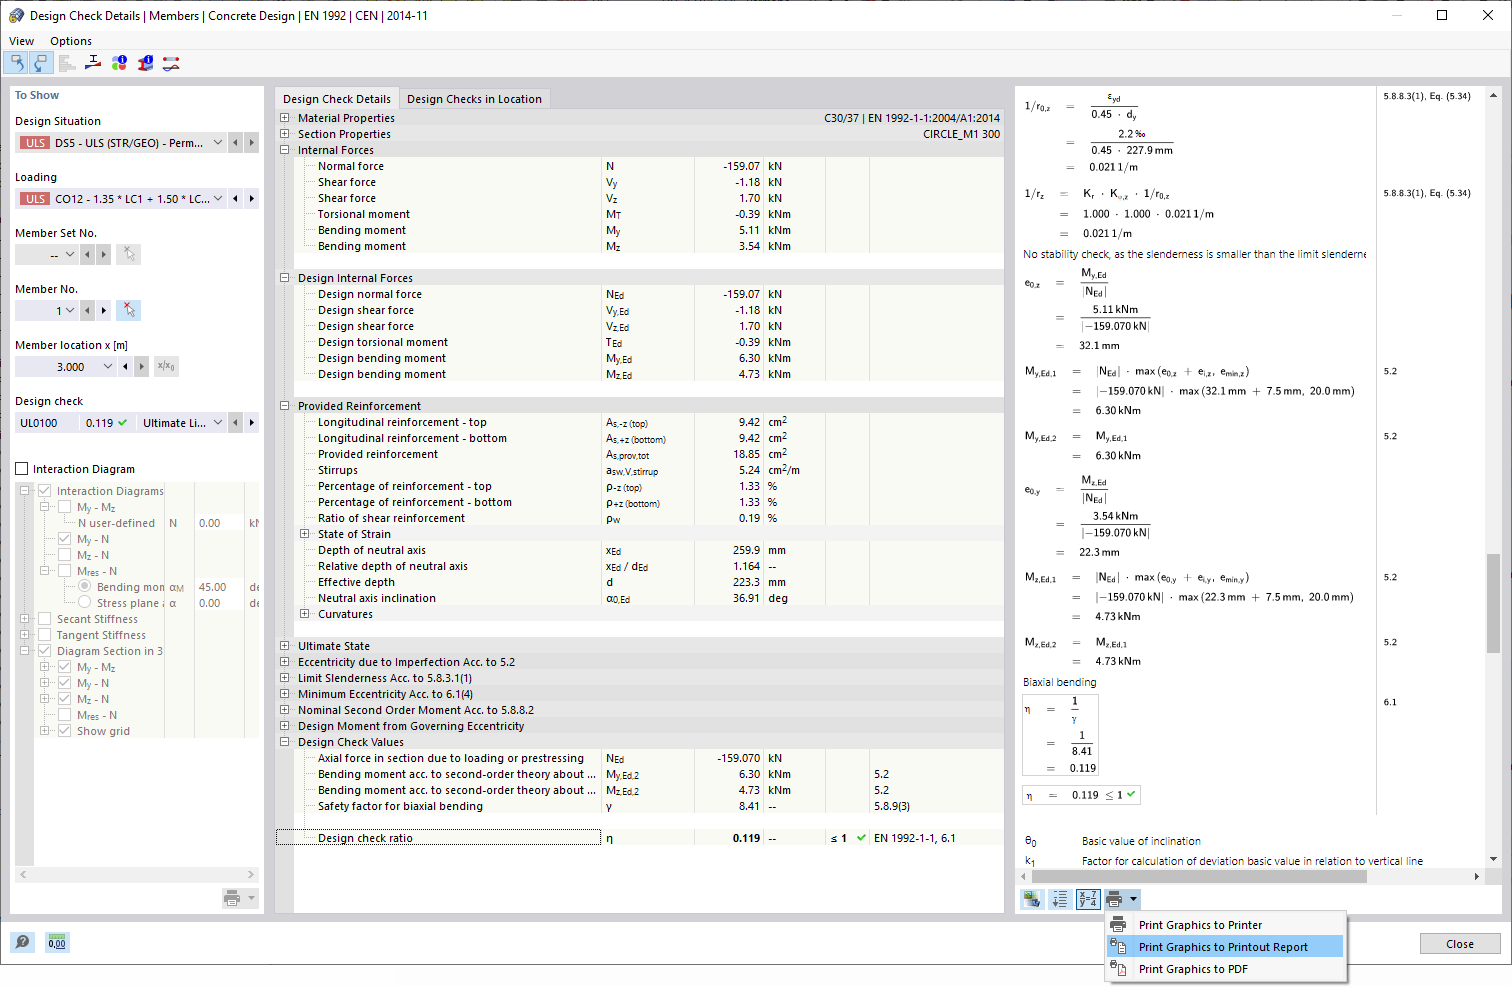
Task: Click the Close button
Action: [x=1460, y=944]
